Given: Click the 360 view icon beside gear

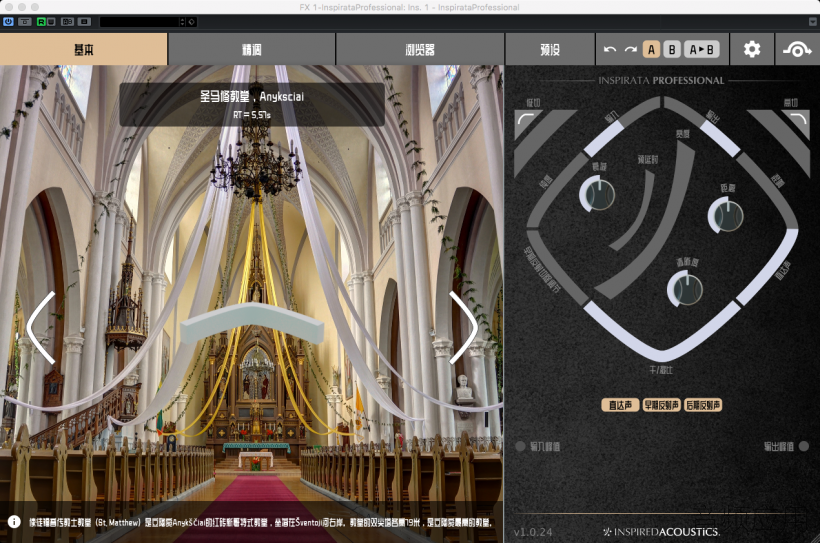Looking at the screenshot, I should tap(797, 49).
